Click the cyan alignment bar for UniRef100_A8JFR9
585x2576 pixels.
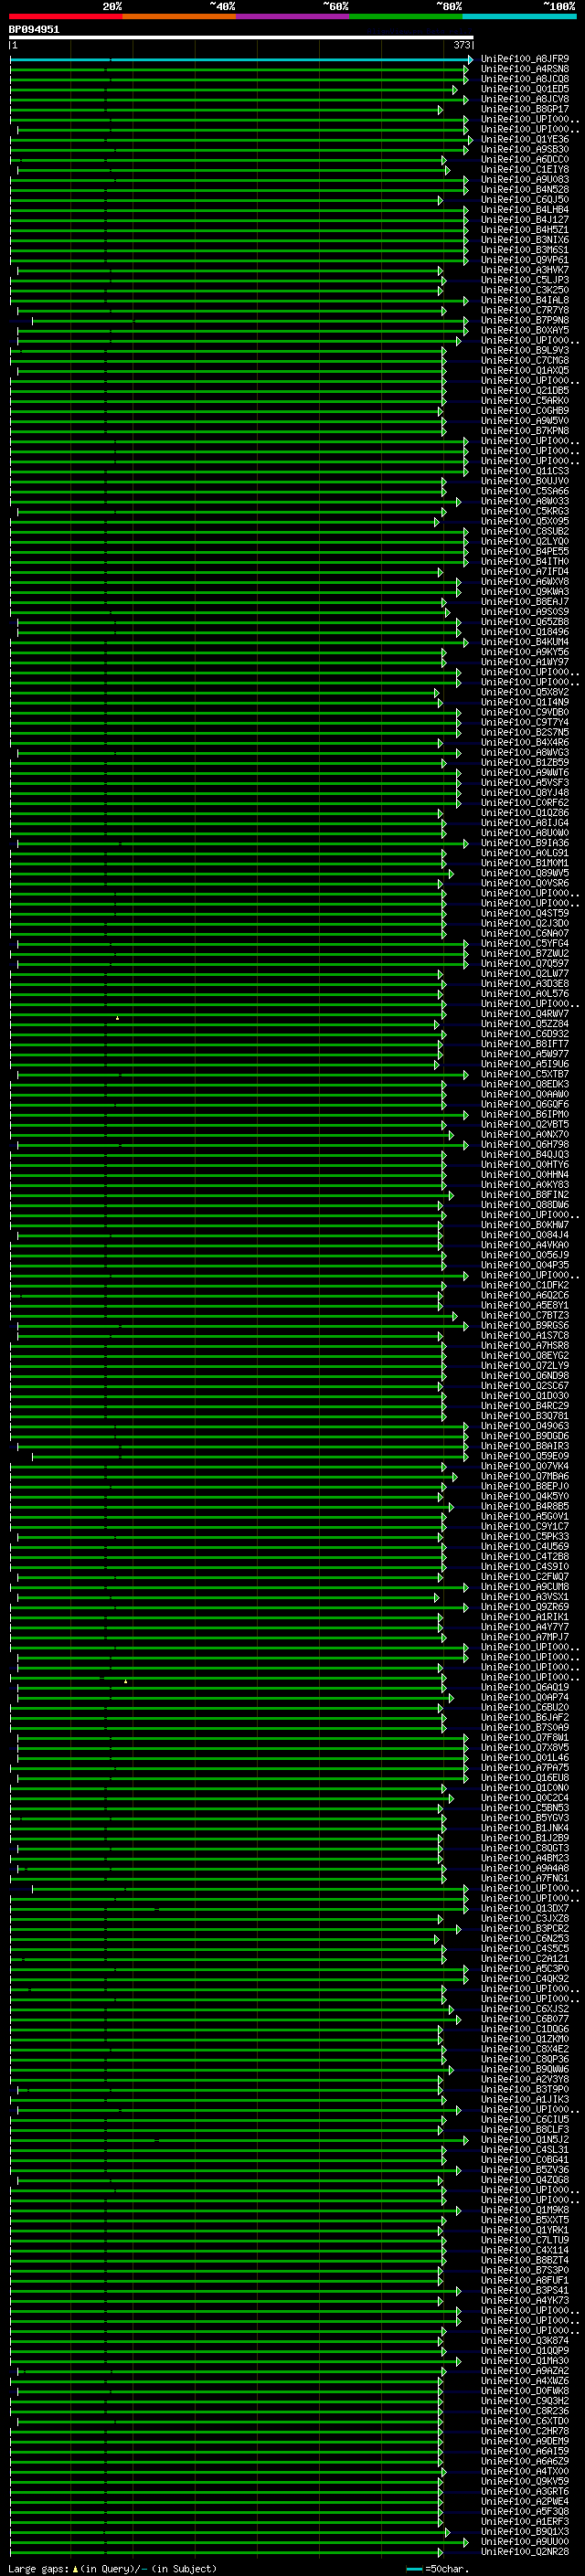click(241, 59)
